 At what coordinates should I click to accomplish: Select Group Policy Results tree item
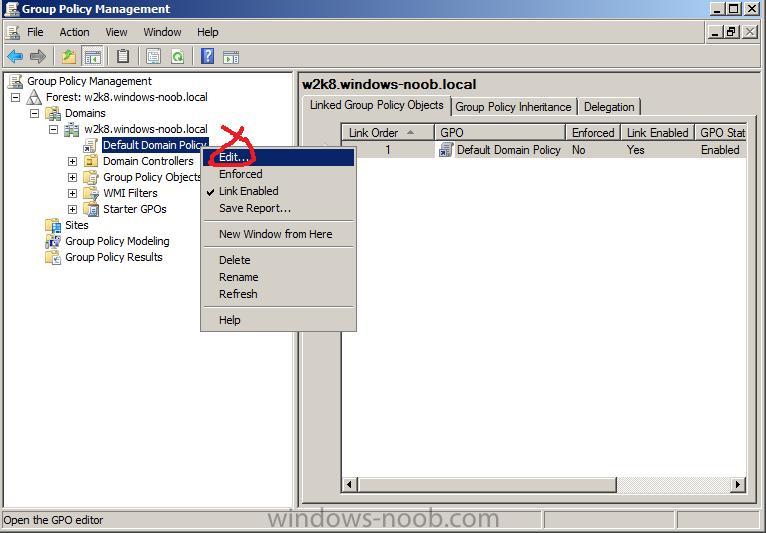coord(114,257)
